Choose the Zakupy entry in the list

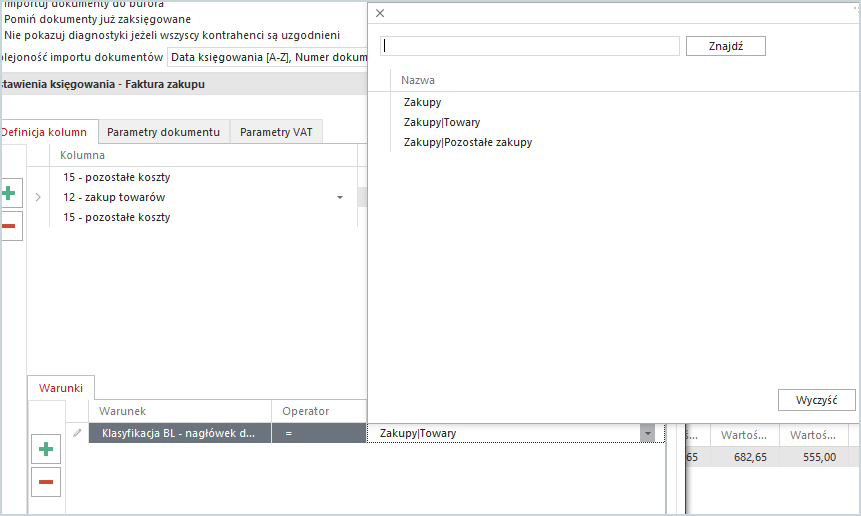click(x=422, y=102)
